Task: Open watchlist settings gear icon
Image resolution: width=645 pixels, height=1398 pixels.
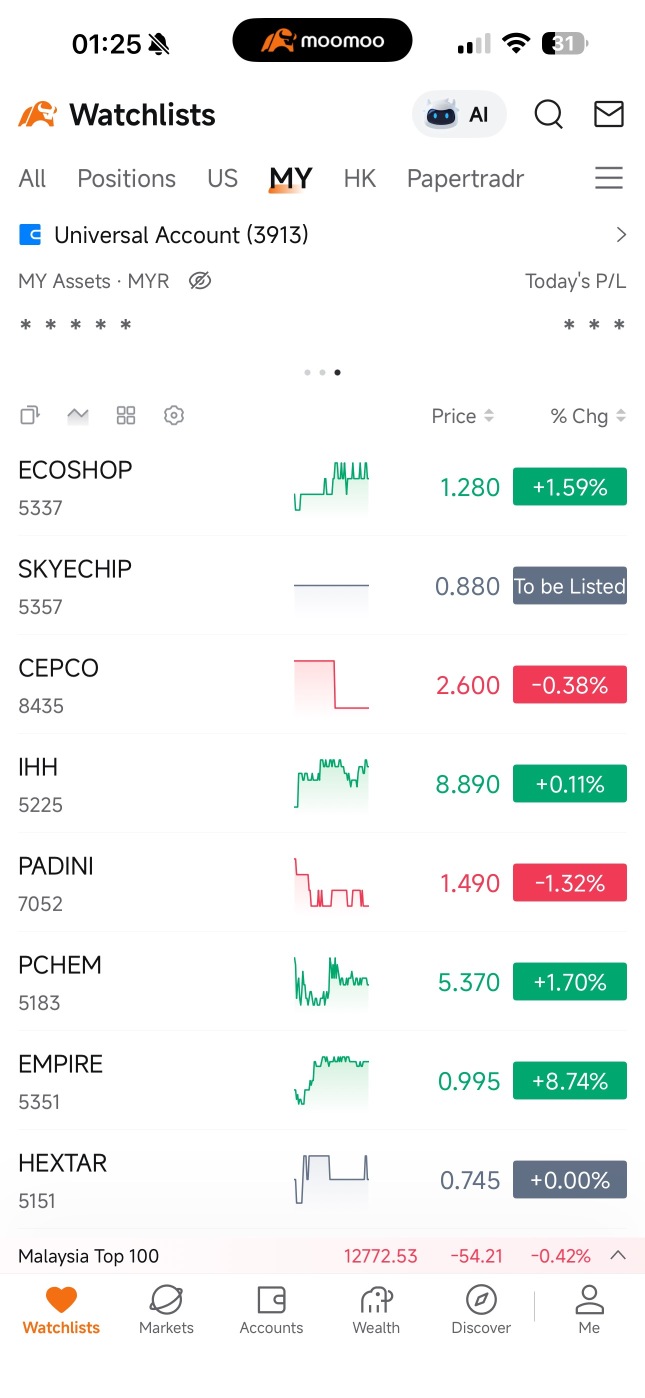Action: 174,415
